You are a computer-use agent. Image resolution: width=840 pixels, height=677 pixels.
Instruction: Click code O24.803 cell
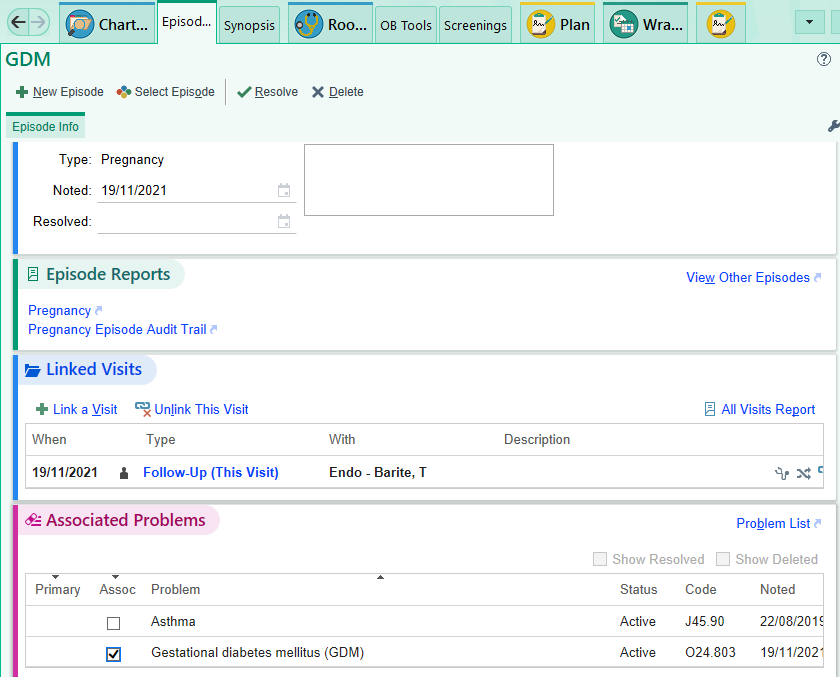click(x=710, y=652)
